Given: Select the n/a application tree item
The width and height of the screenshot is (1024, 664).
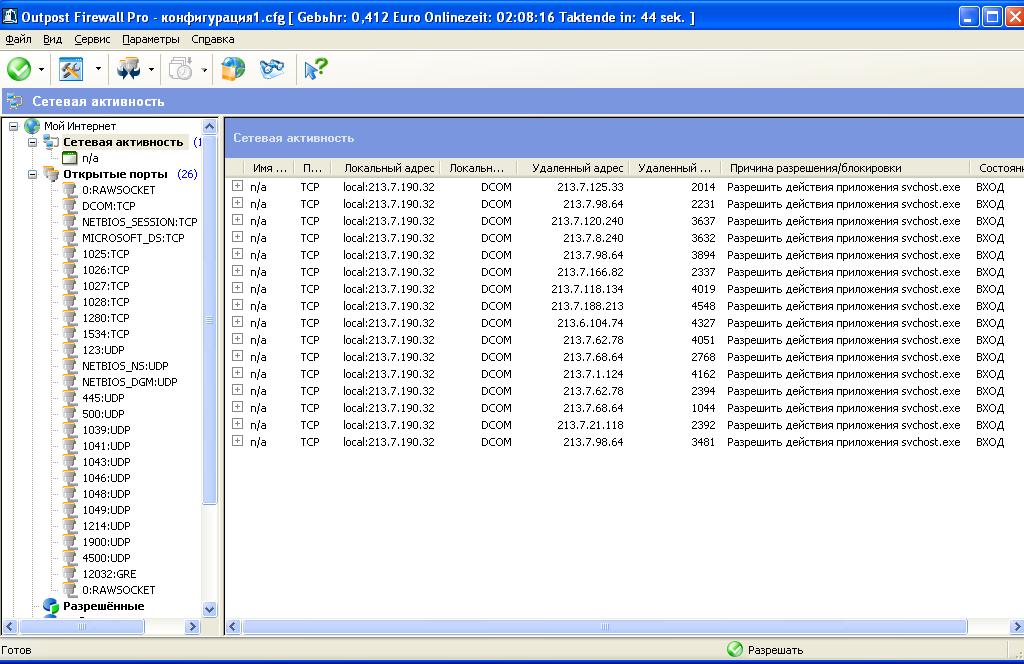Looking at the screenshot, I should point(90,158).
